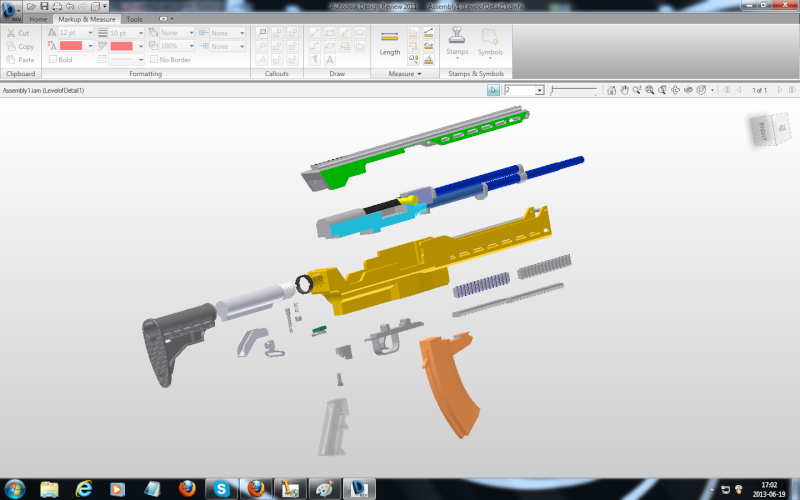Image resolution: width=800 pixels, height=500 pixels.
Task: Click the Paste button in Clipboard
Action: point(20,60)
